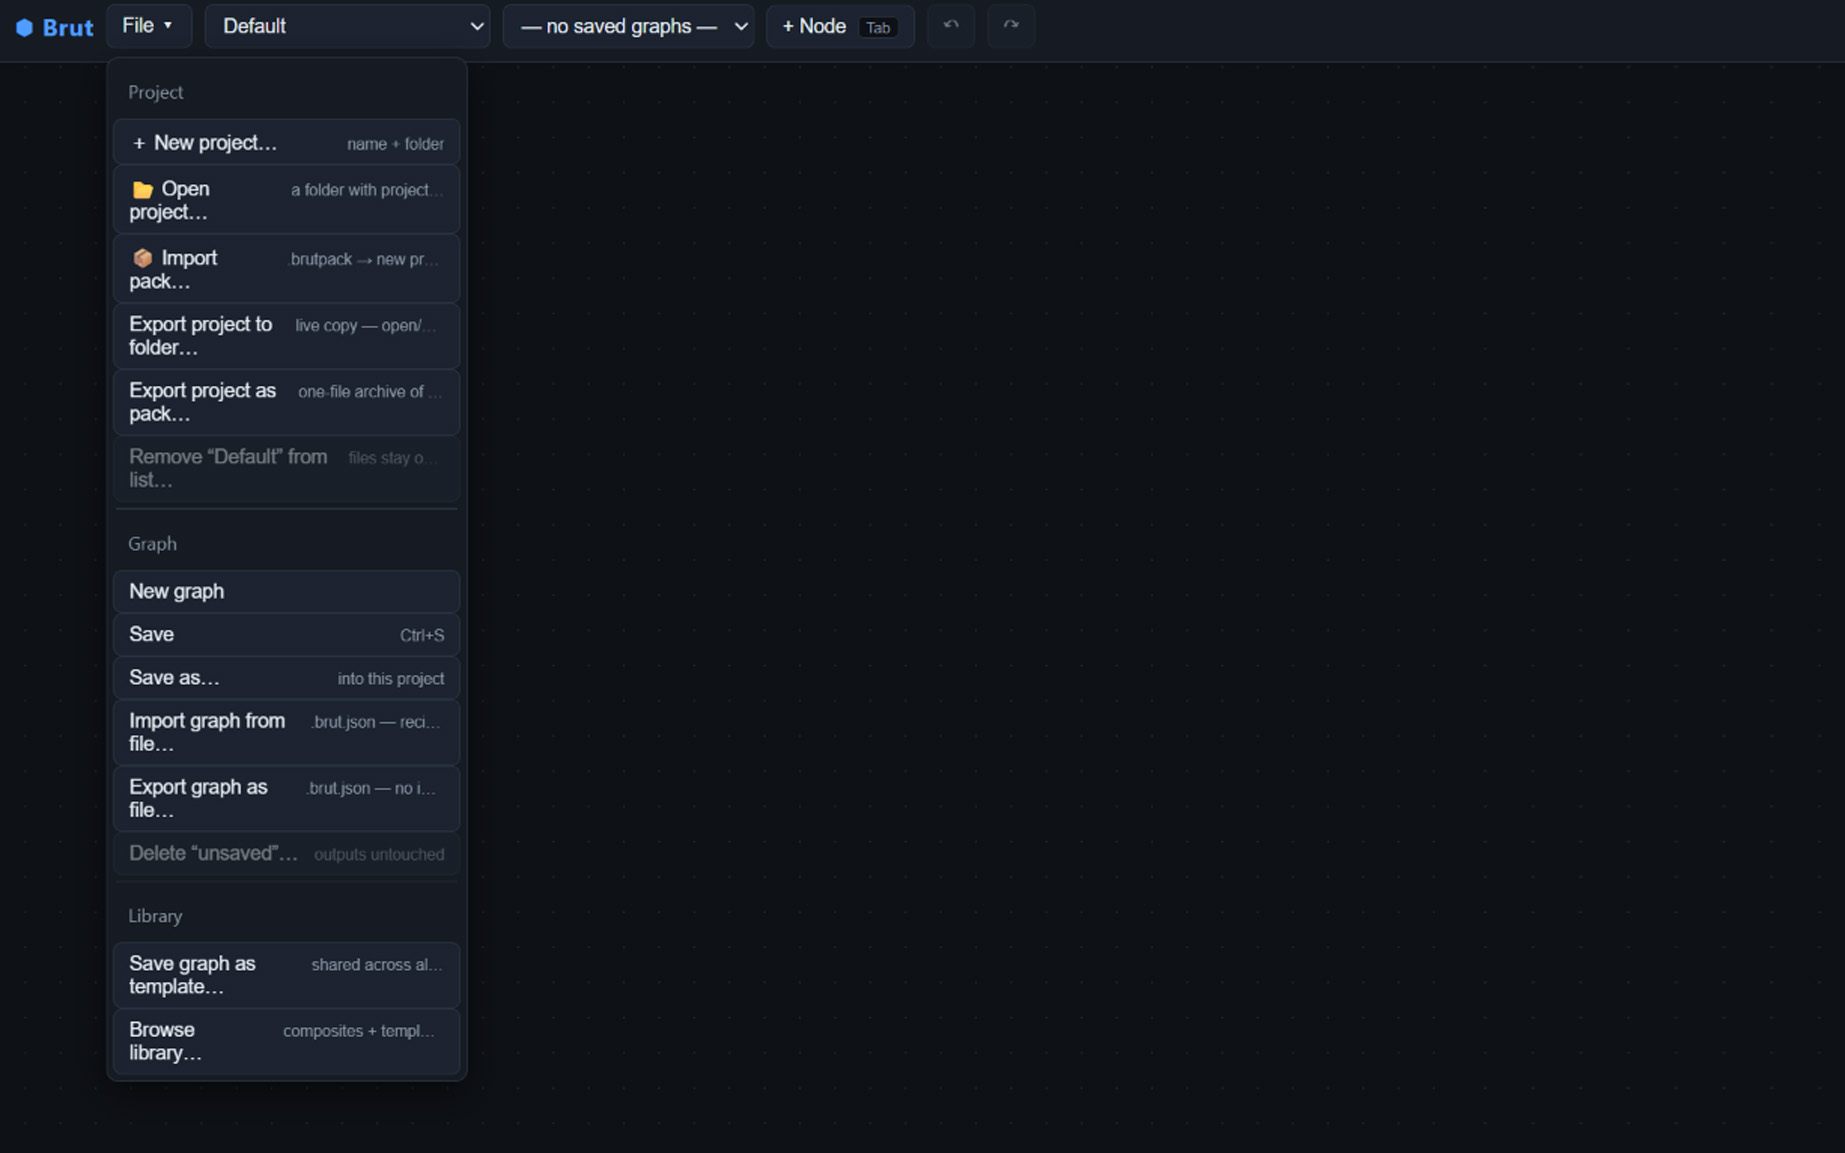Click the redo arrow button
Viewport: 1845px width, 1153px height.
[x=1010, y=26]
